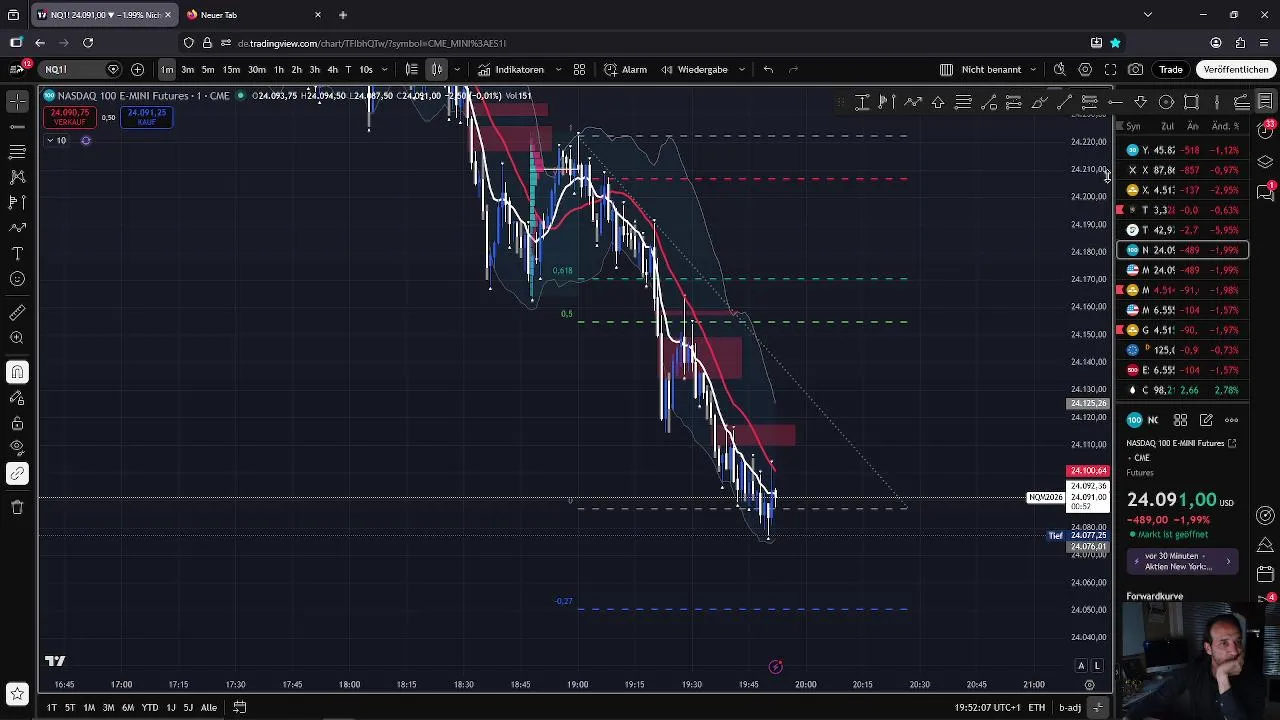Open favorites star icon at bottom left
Viewport: 1280px width, 720px height.
[x=17, y=693]
